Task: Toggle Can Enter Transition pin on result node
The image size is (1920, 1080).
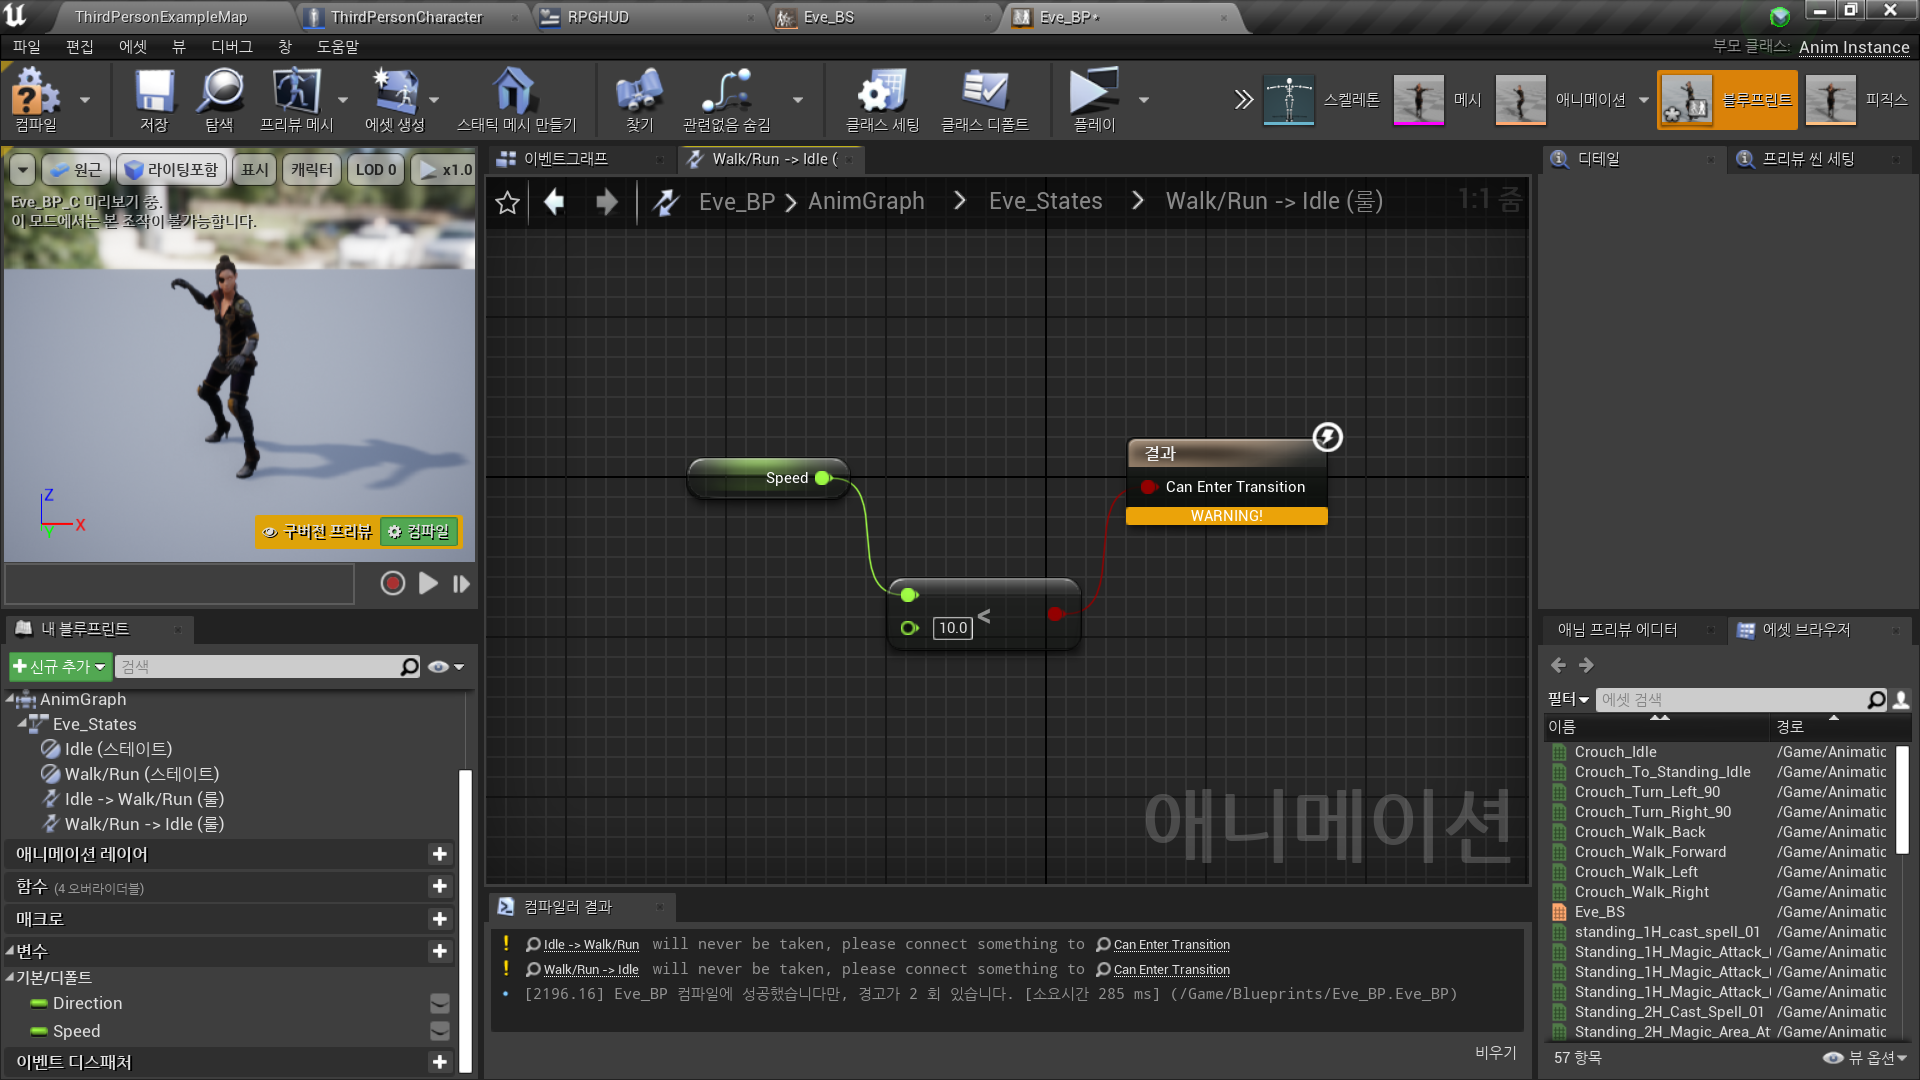Action: click(x=1149, y=487)
